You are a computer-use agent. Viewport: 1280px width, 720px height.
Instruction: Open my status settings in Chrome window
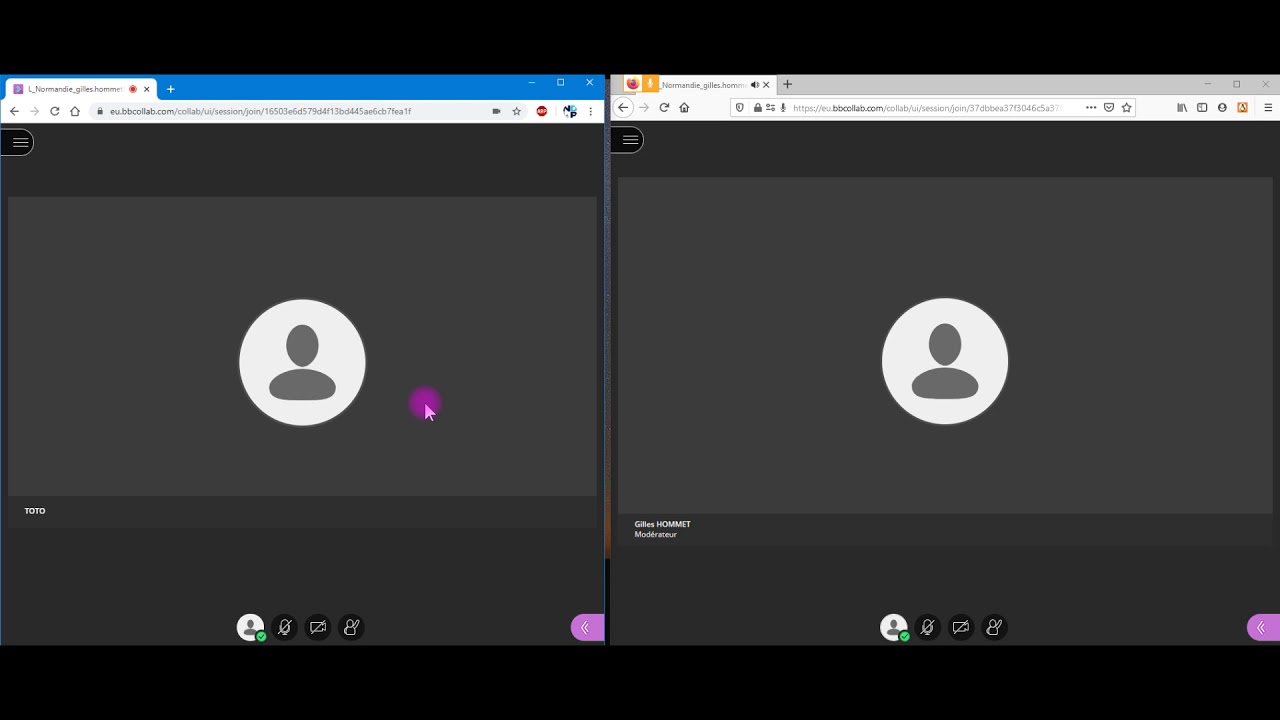point(250,628)
